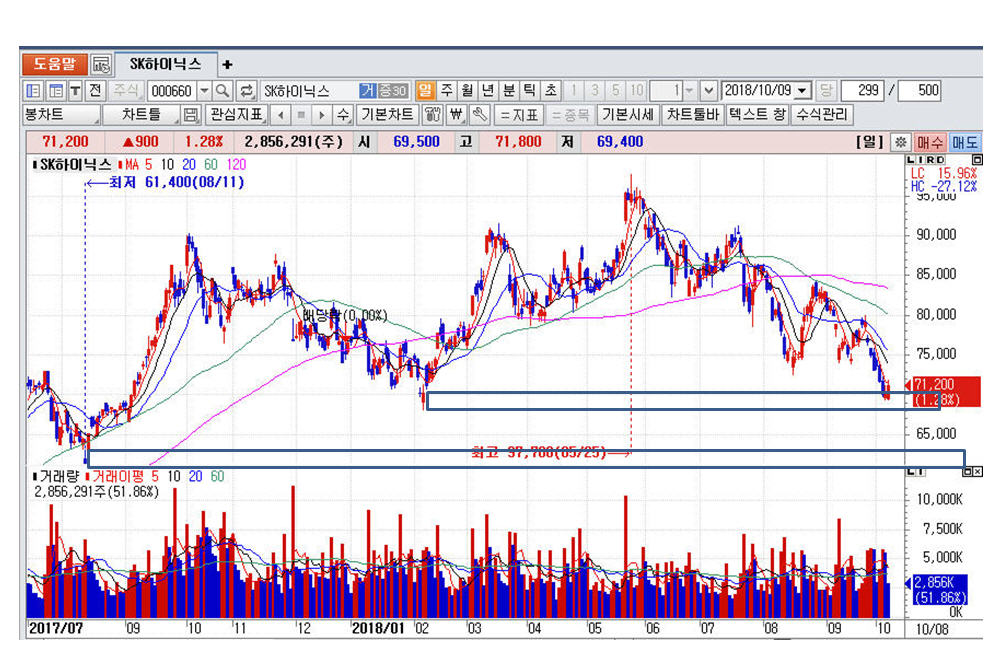Click the screen list icon beside 도움말
Viewport: 991px width, 671px height.
click(101, 65)
